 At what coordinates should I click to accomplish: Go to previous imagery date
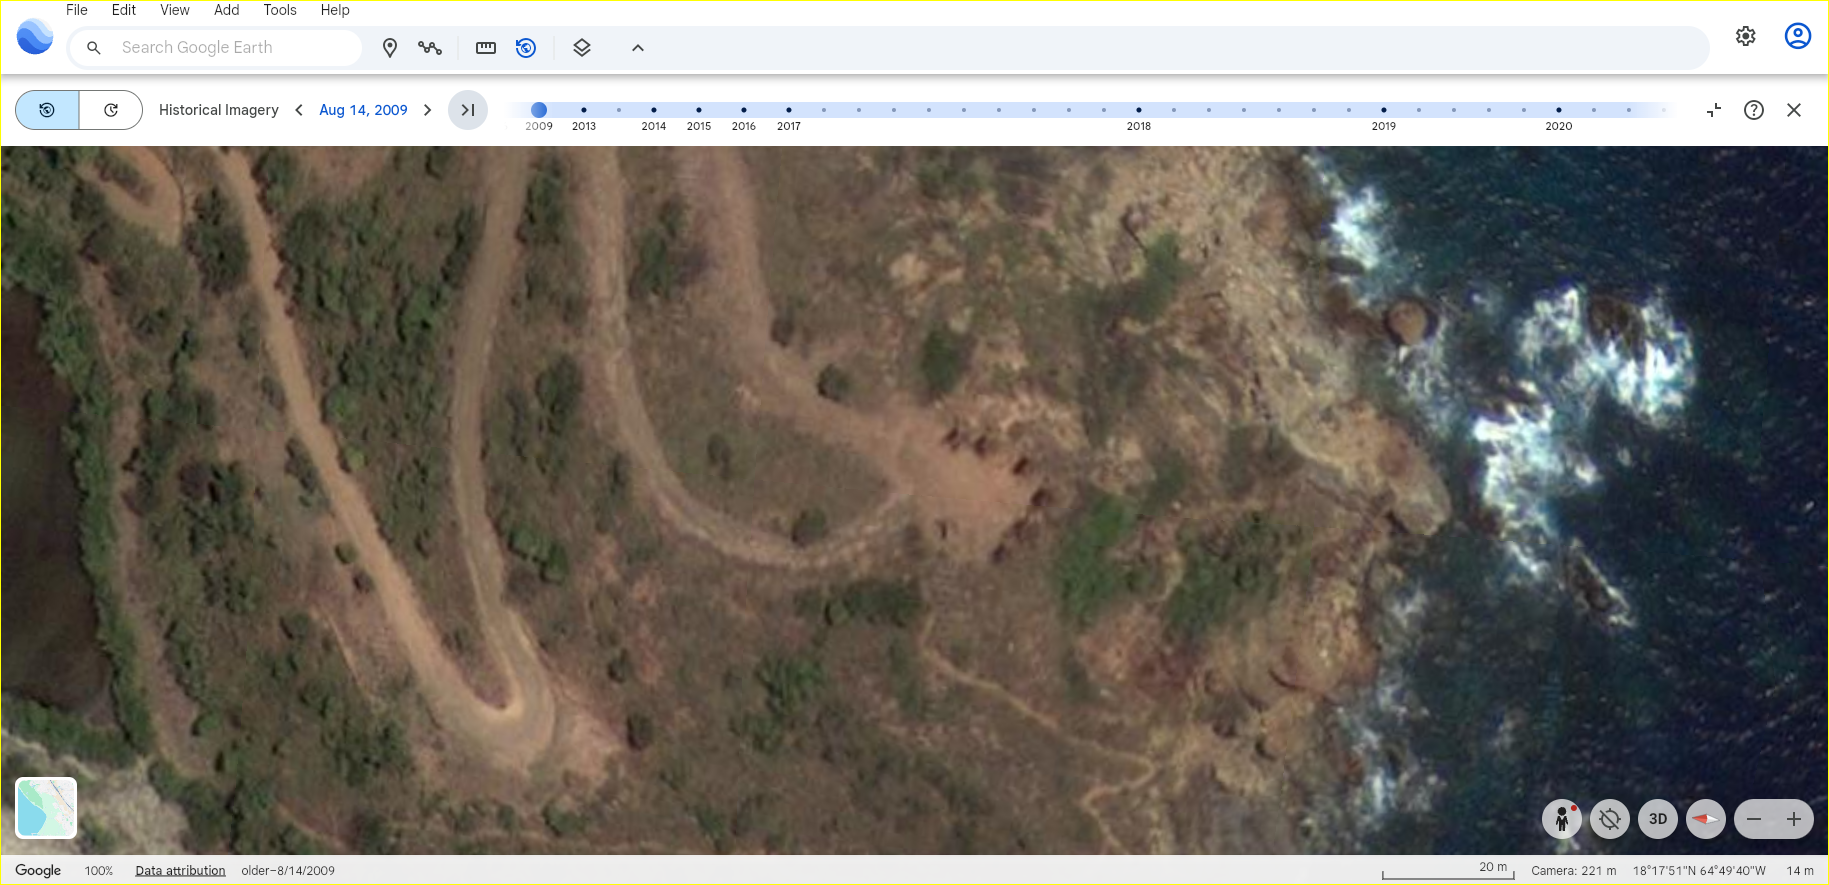coord(299,110)
